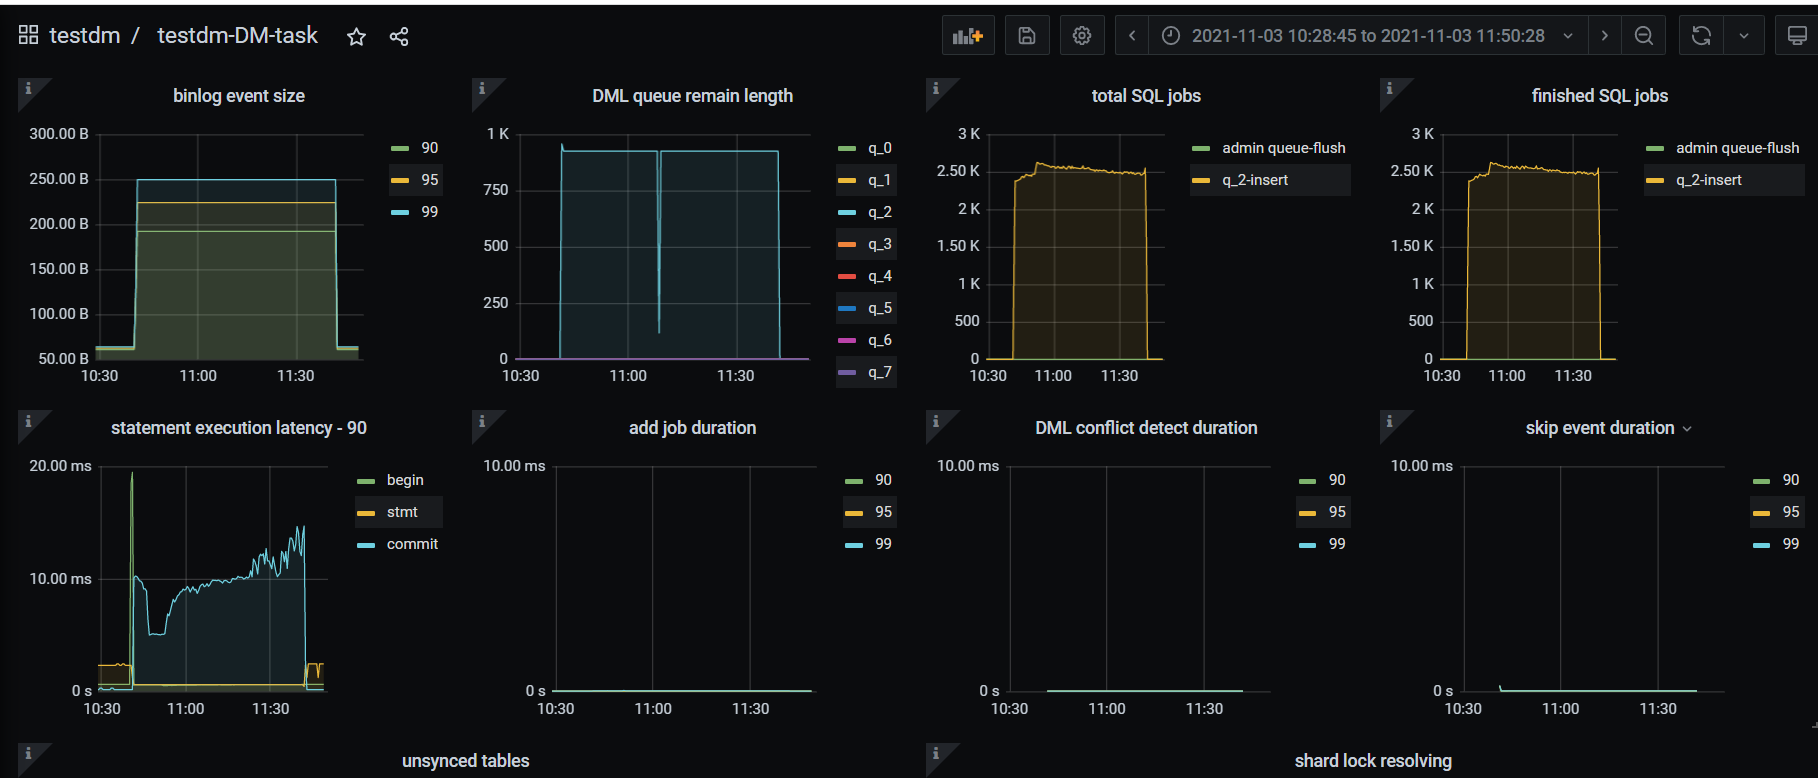This screenshot has width=1818, height=778.
Task: Zoom out the time range
Action: coord(1643,36)
